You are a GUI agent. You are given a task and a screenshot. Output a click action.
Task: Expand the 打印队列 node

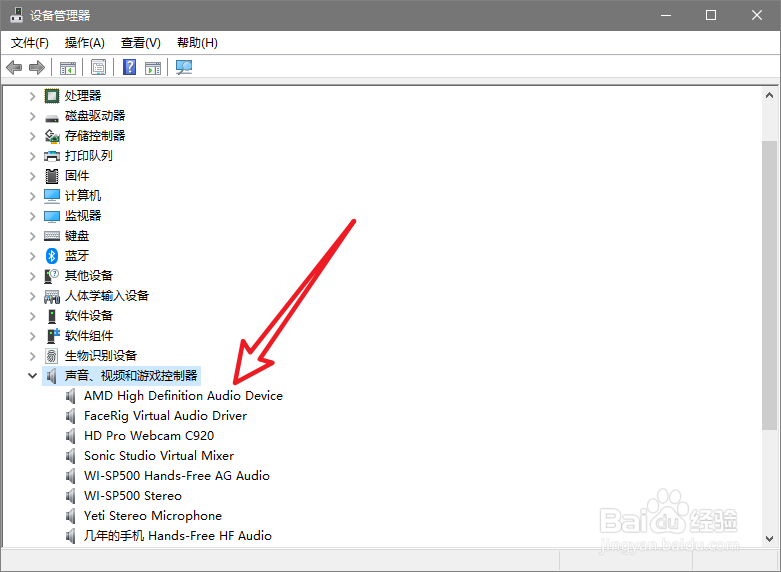tap(32, 156)
